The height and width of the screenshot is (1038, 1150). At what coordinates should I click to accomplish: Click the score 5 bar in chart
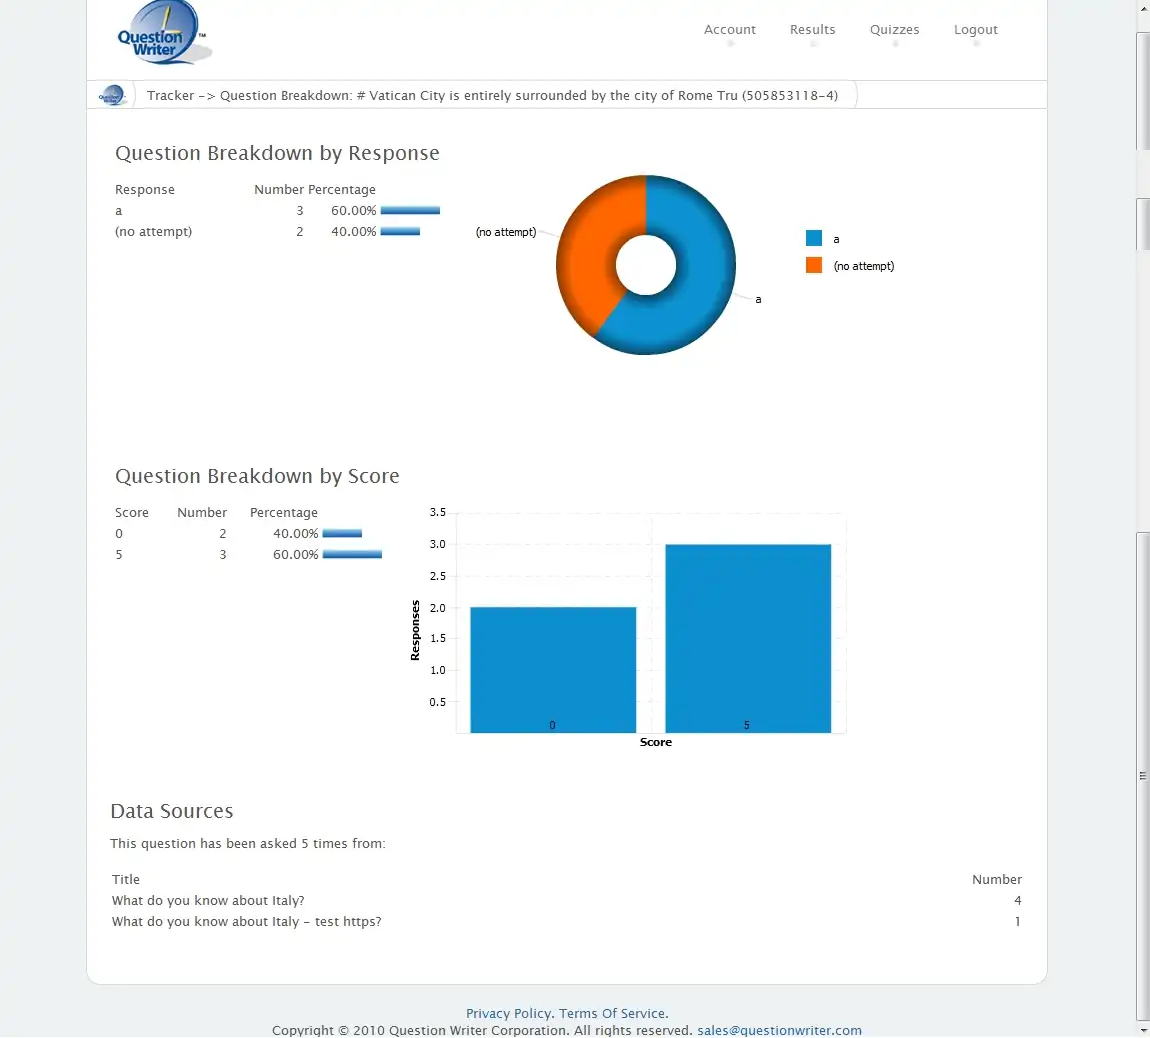747,638
